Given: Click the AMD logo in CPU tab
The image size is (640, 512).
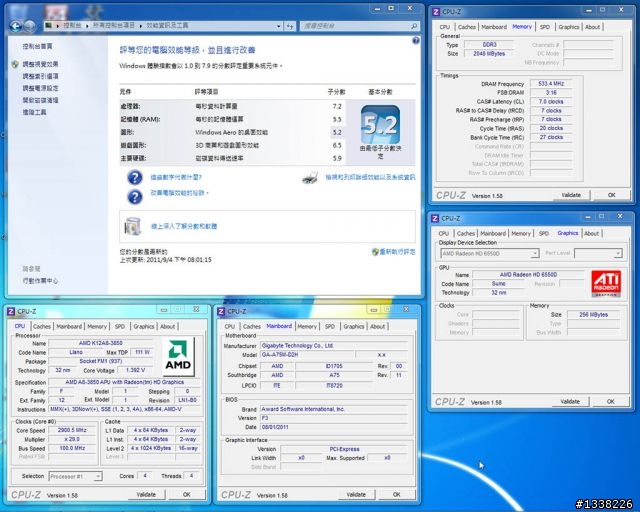Looking at the screenshot, I should pos(178,356).
